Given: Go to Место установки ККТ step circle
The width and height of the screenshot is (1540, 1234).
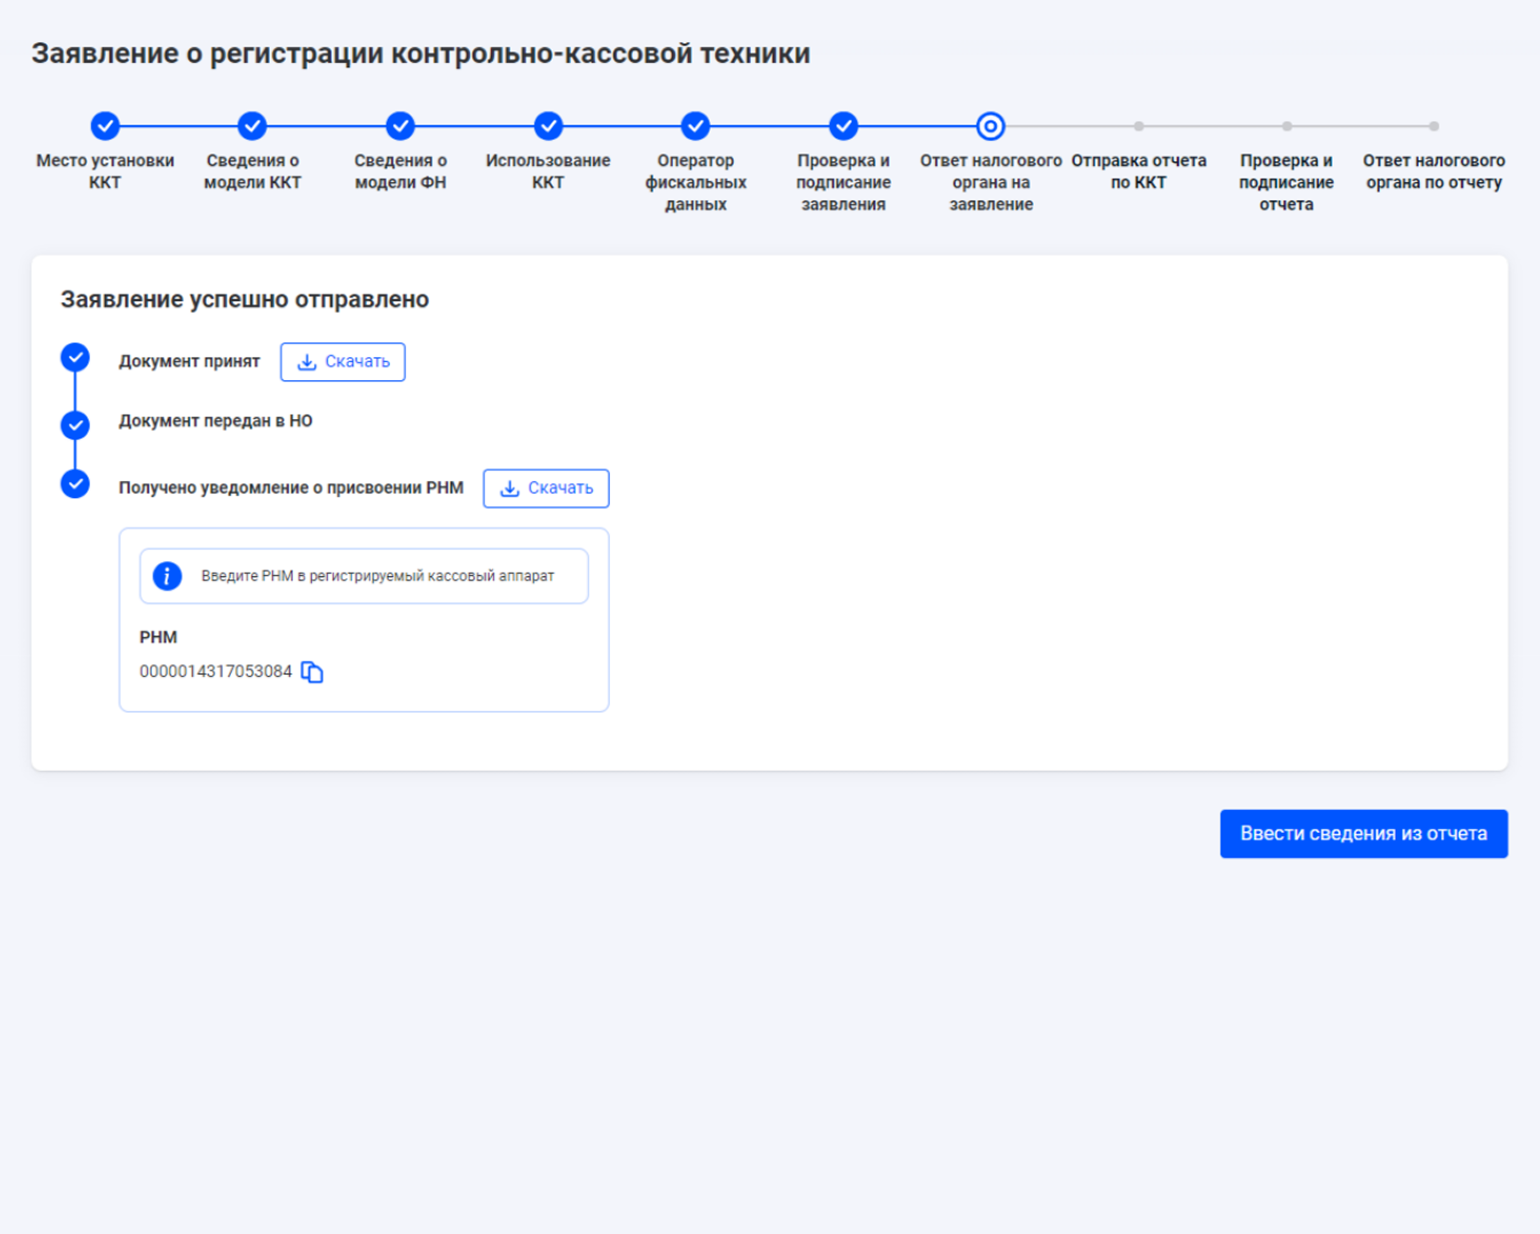Looking at the screenshot, I should pos(105,126).
